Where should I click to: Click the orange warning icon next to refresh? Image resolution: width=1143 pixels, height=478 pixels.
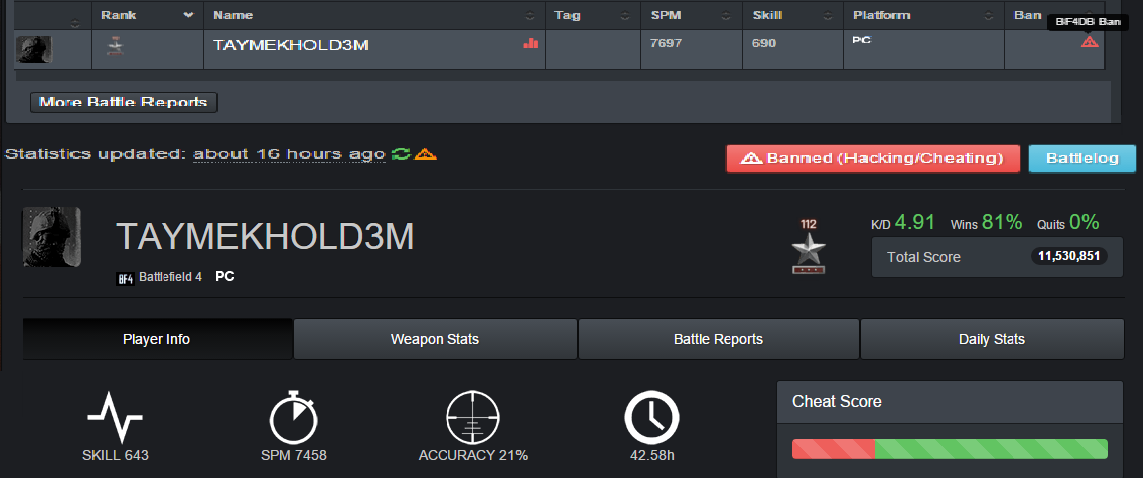425,154
